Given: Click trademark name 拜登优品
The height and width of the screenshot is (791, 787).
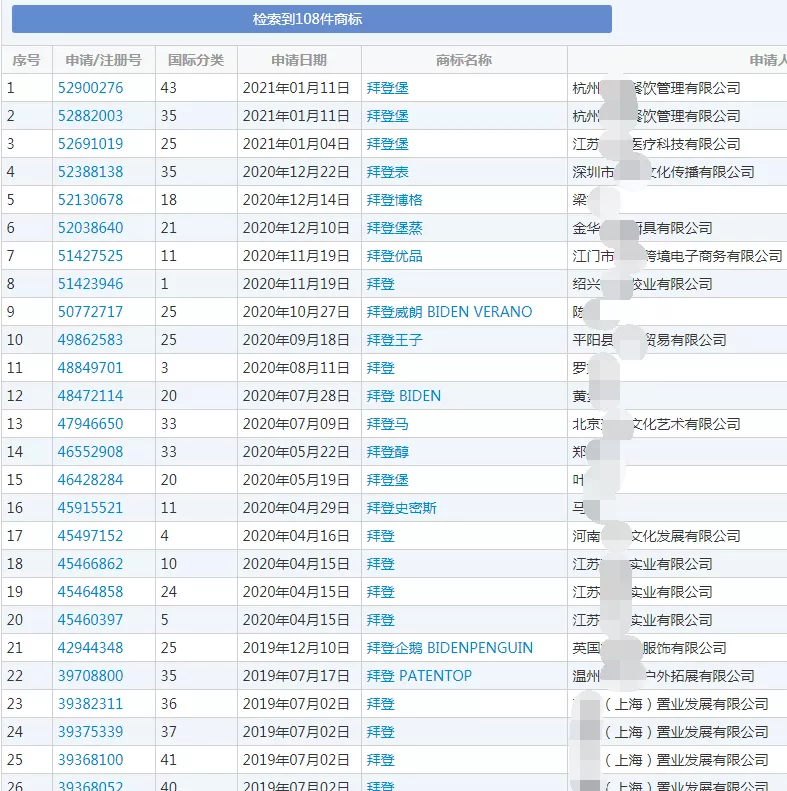Looking at the screenshot, I should point(395,256).
